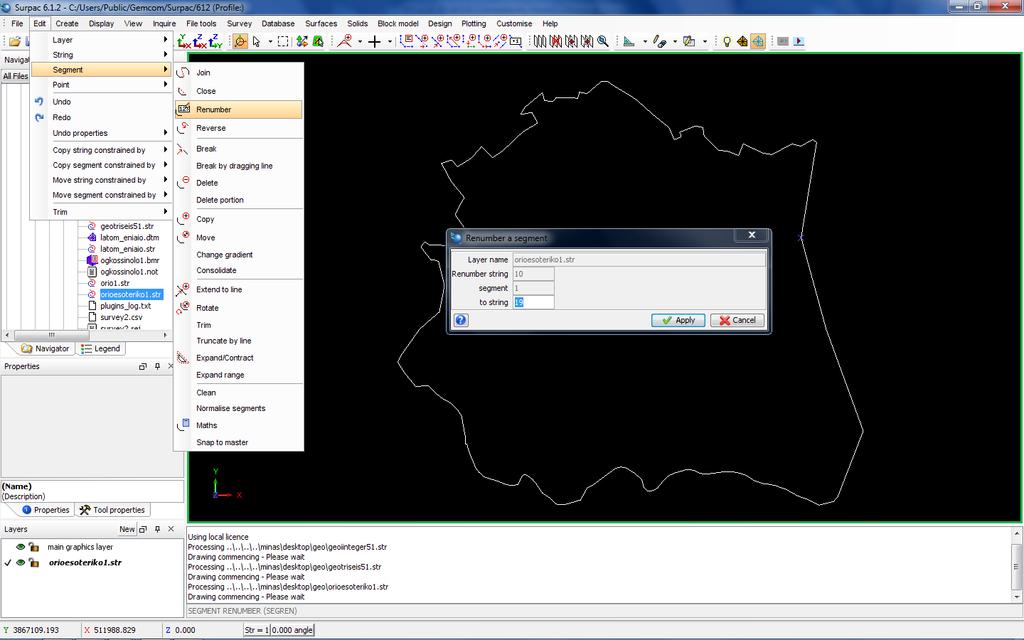The height and width of the screenshot is (640, 1024).
Task: Click the 'to string' input field
Action: tap(534, 302)
